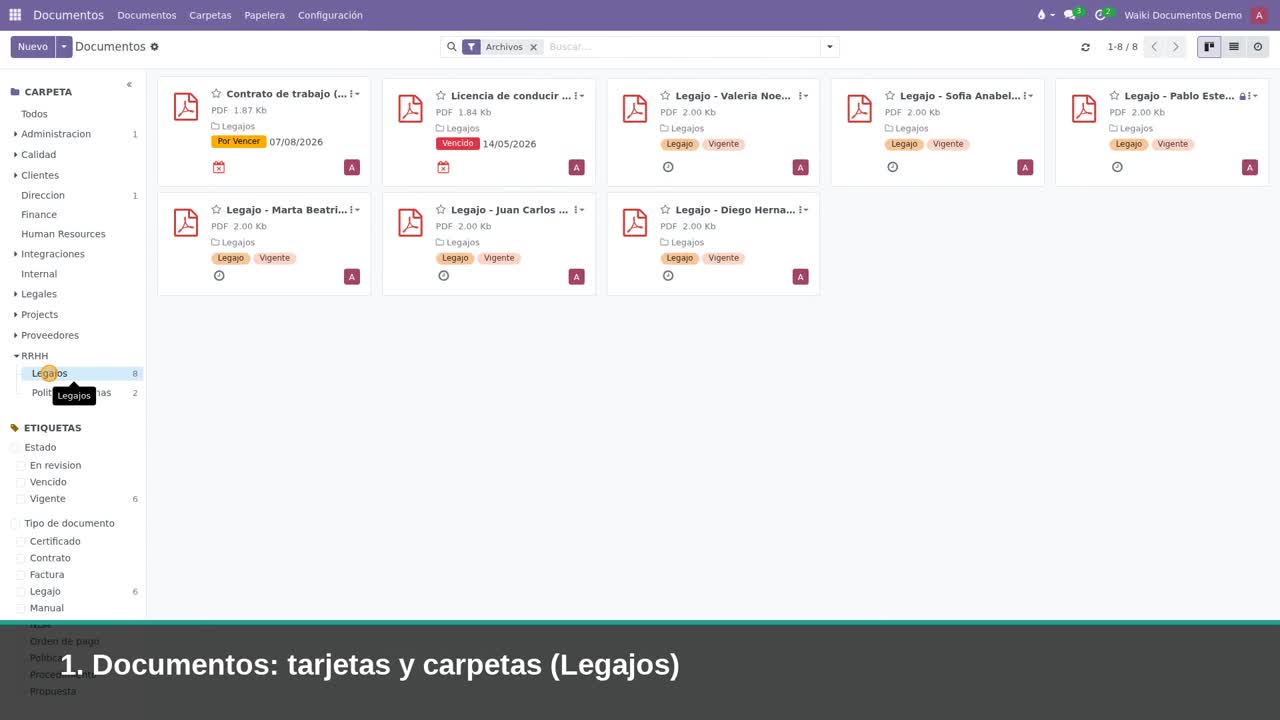Open the conversations chat icon in top bar
This screenshot has width=1280, height=720.
click(1070, 15)
